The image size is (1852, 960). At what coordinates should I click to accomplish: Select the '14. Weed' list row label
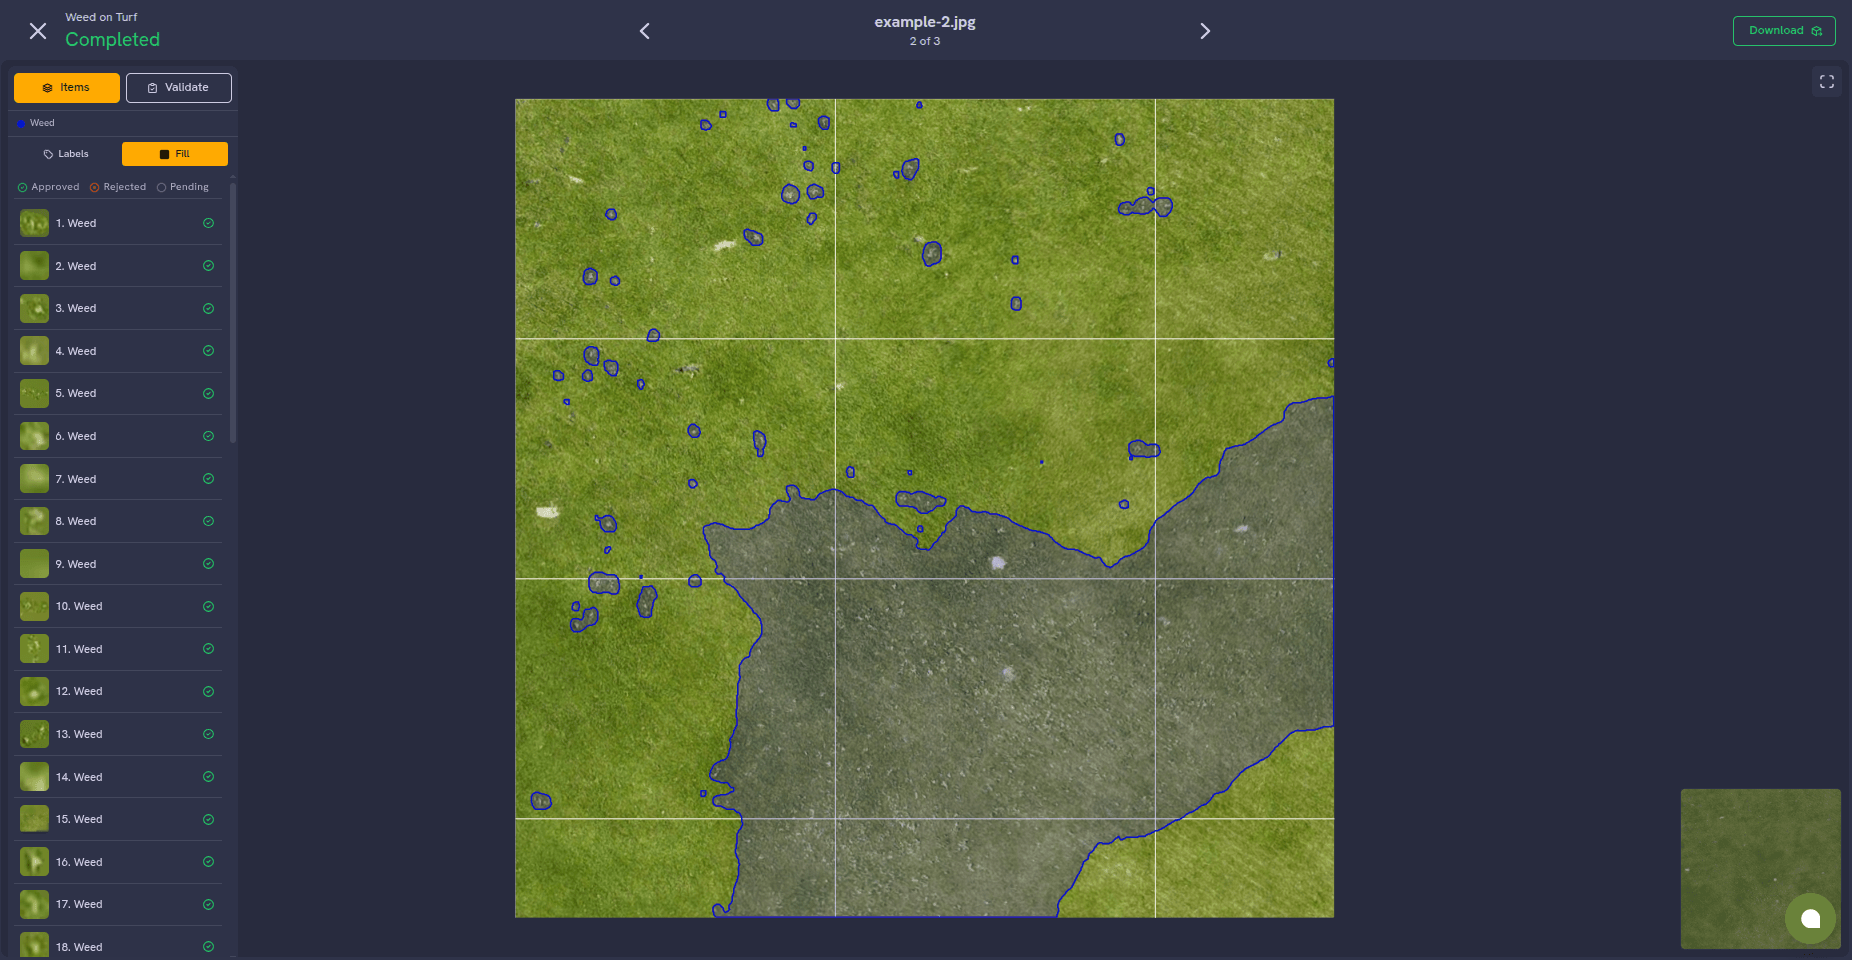(x=79, y=777)
